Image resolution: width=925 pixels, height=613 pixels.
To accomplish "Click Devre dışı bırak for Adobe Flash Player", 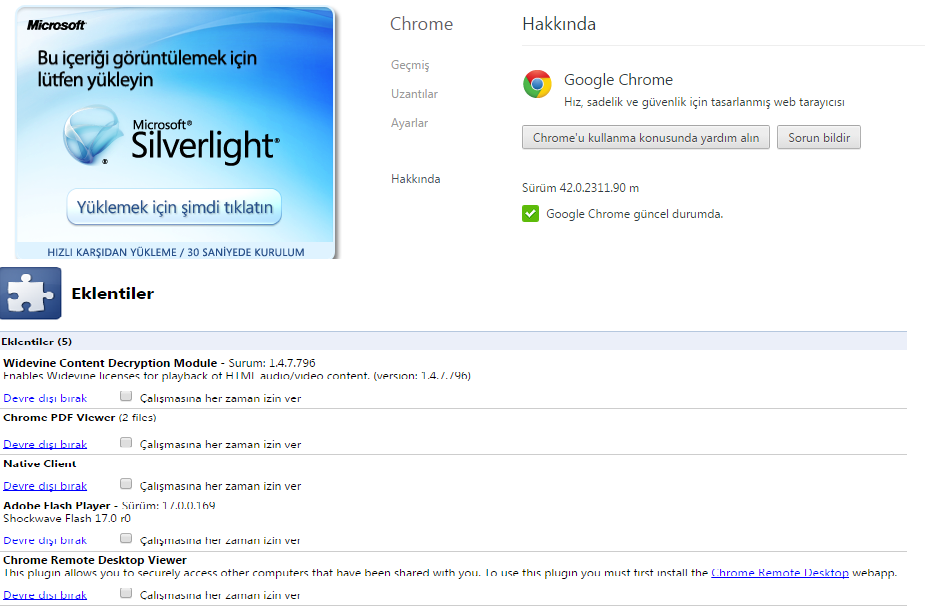I will [x=45, y=540].
